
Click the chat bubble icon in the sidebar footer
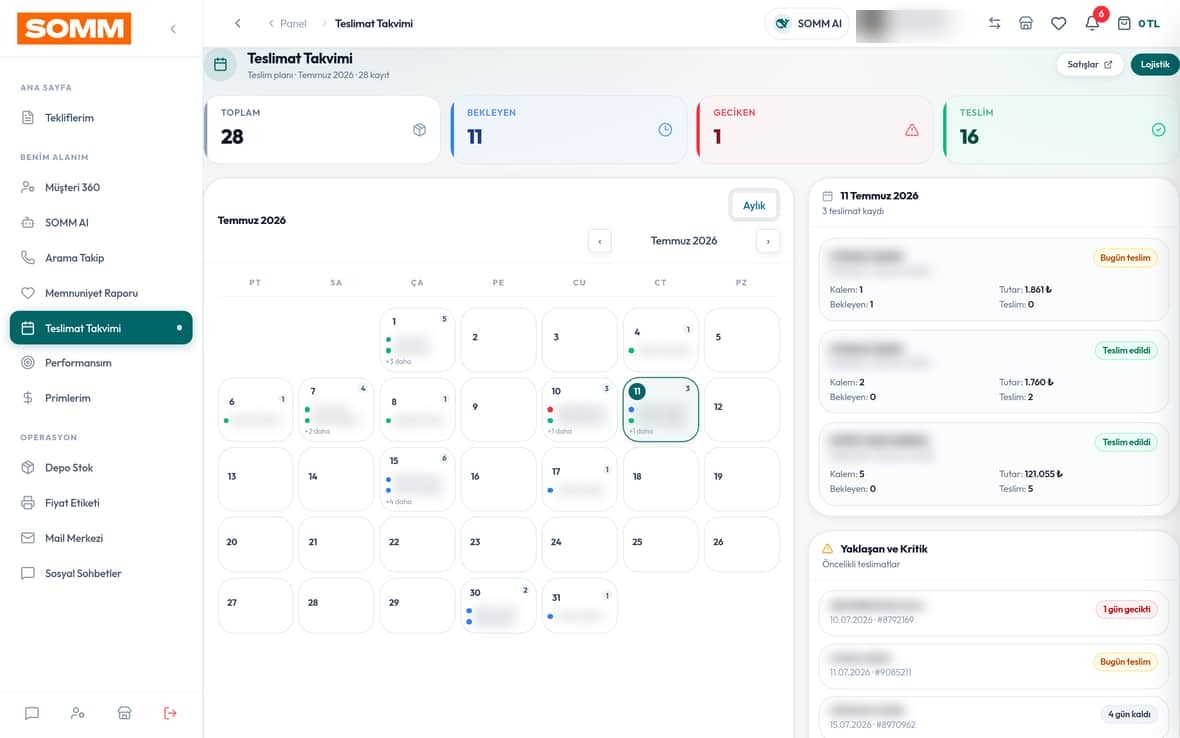[32, 713]
